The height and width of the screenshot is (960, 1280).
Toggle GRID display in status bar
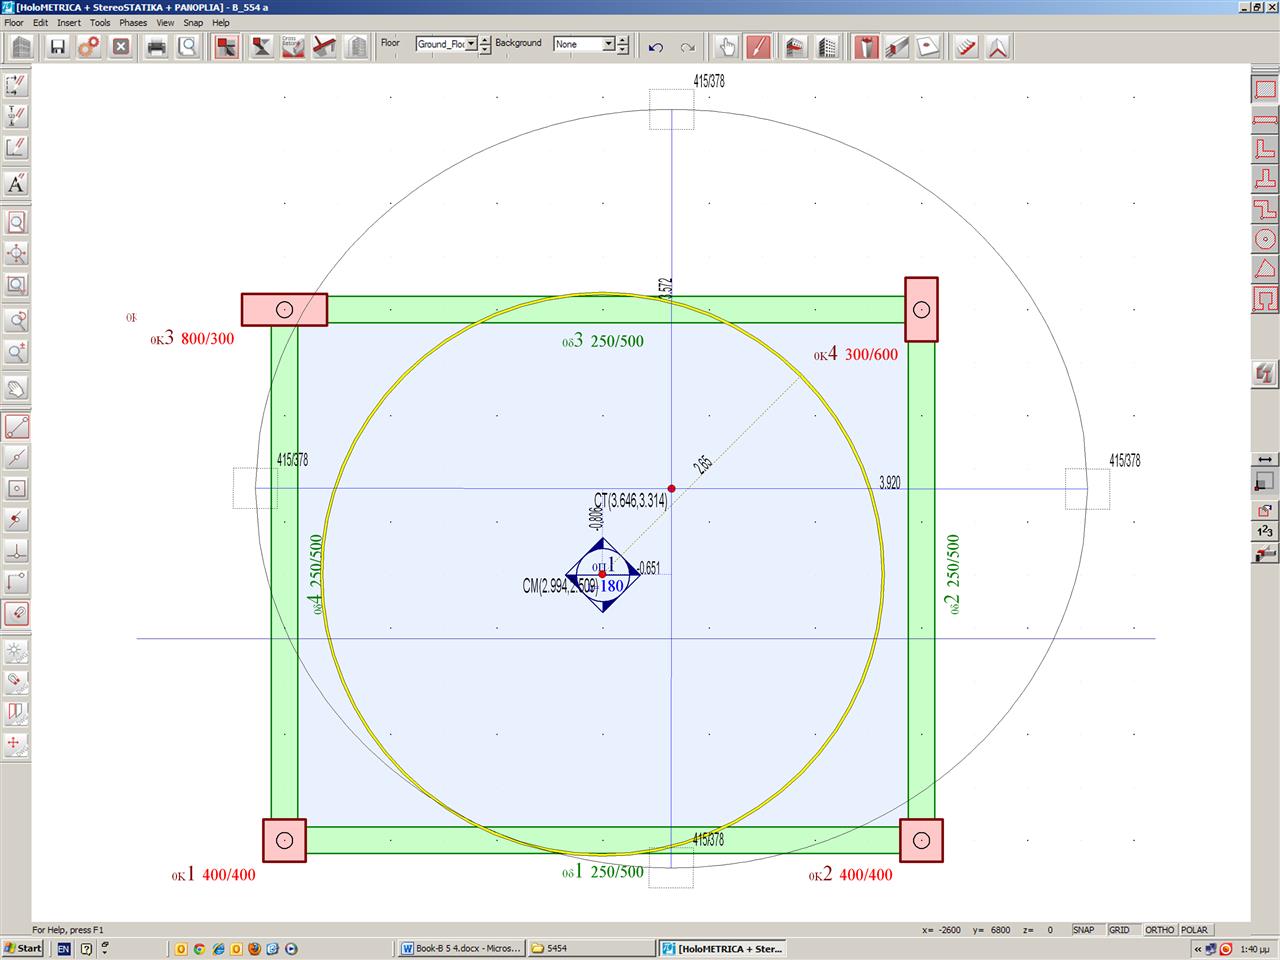tap(1120, 930)
